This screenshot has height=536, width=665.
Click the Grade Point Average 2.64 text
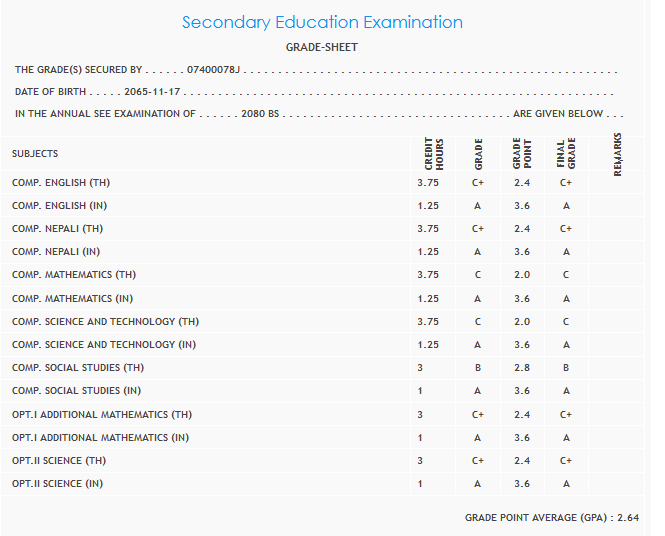[x=551, y=518]
